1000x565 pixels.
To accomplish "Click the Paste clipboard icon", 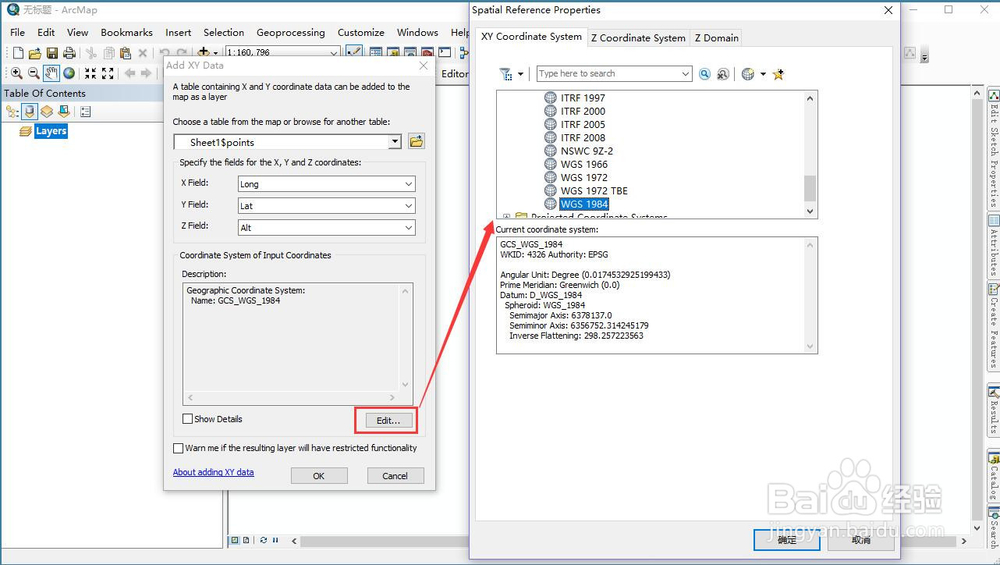I will click(126, 53).
